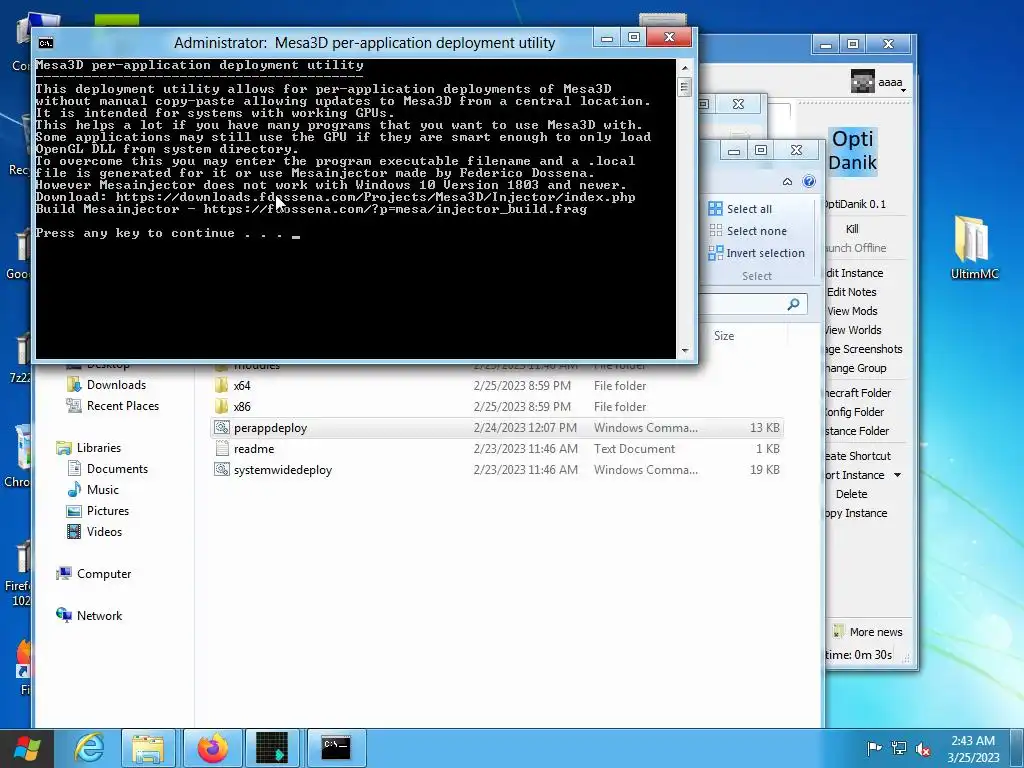The width and height of the screenshot is (1024, 768).
Task: Open Instance Folder from launcher
Action: click(857, 430)
